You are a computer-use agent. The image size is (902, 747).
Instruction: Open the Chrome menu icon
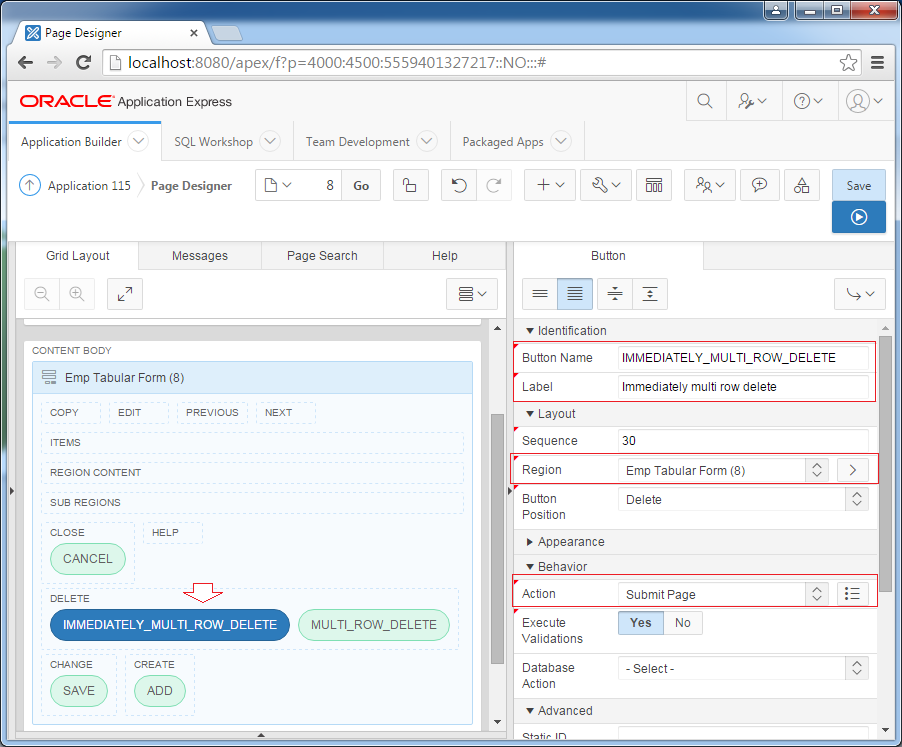877,62
